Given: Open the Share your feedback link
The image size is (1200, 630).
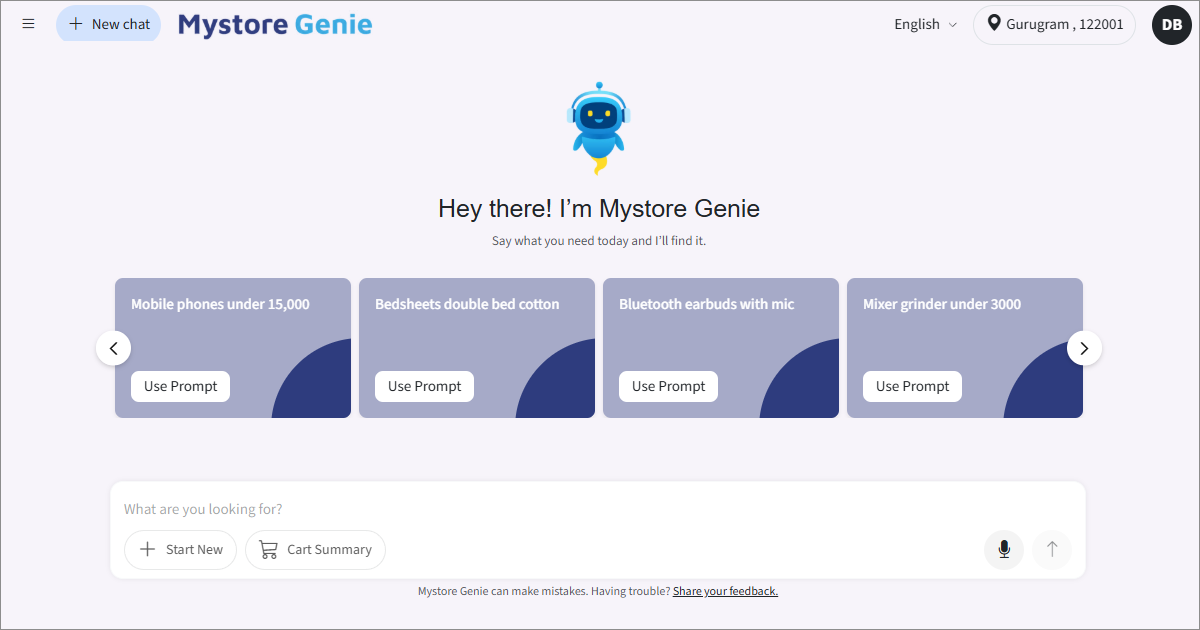Looking at the screenshot, I should 725,591.
